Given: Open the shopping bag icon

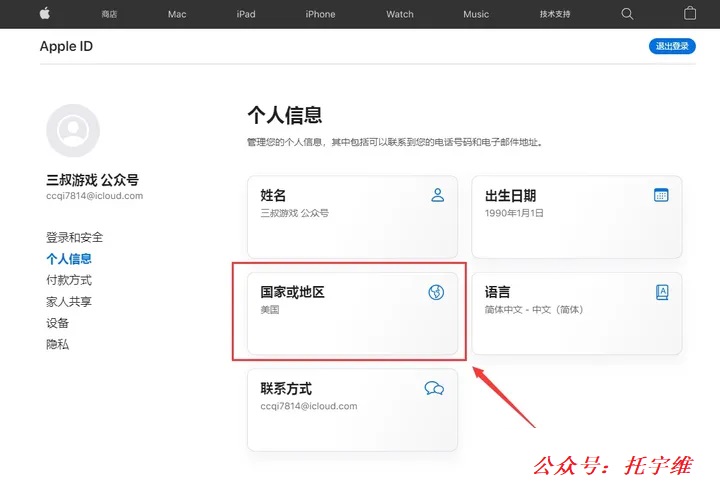Looking at the screenshot, I should pos(690,13).
